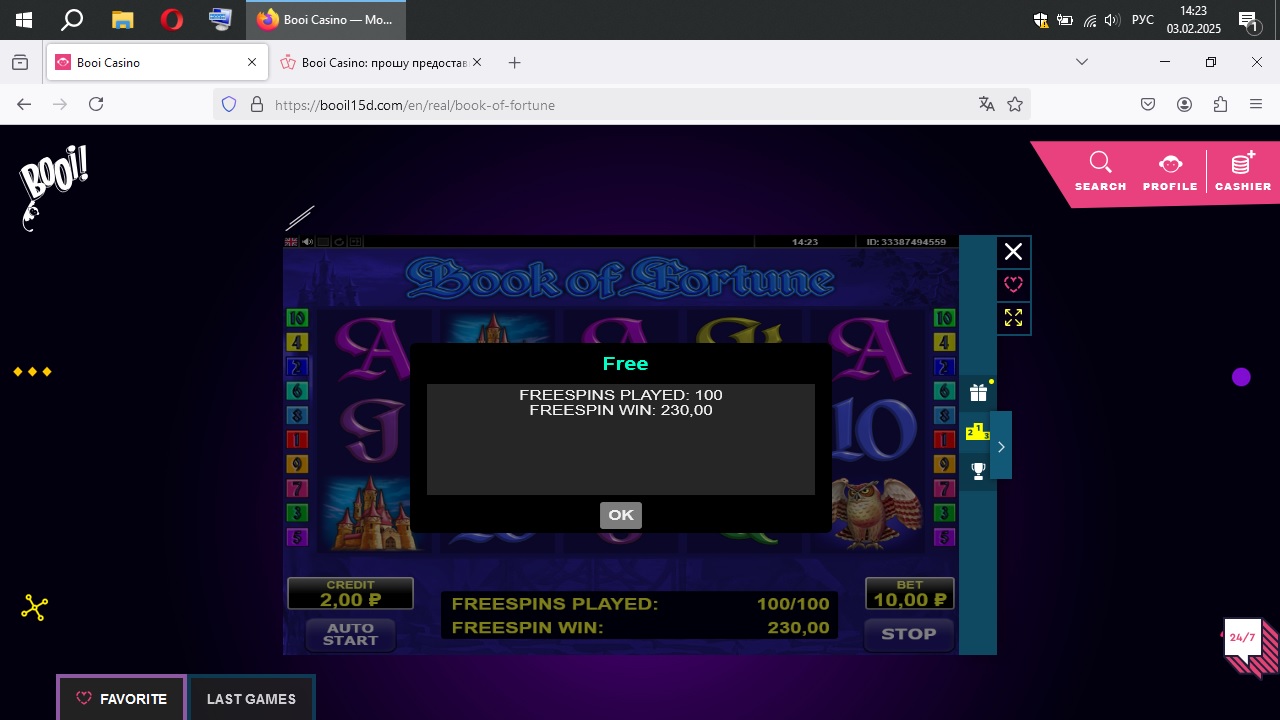Close the 'прошу предостав' tab
Image resolution: width=1280 pixels, height=720 pixels.
click(x=477, y=62)
